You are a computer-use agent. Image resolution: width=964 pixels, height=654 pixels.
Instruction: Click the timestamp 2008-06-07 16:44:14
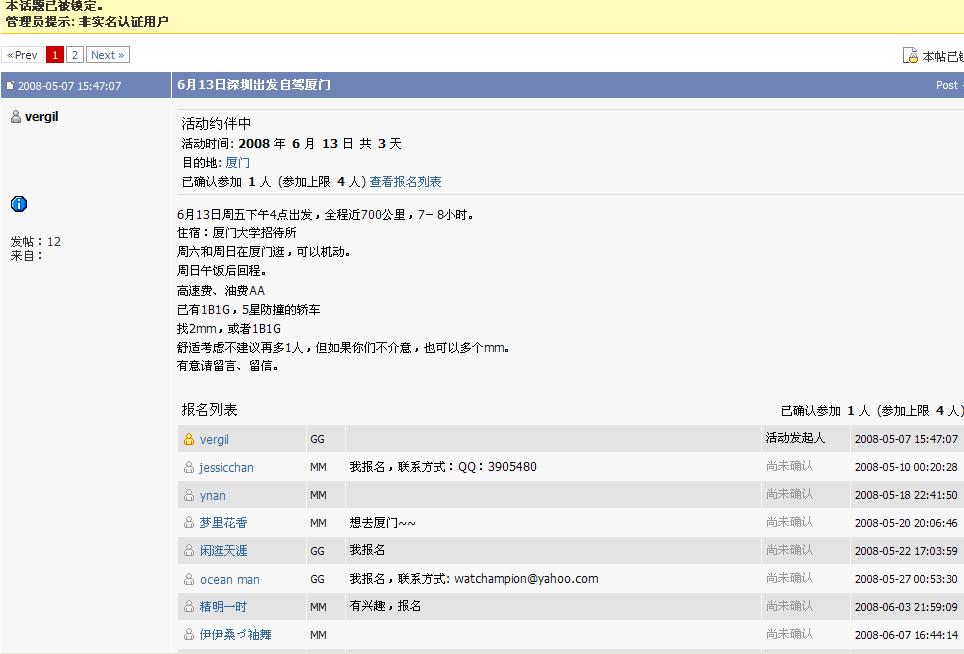906,634
